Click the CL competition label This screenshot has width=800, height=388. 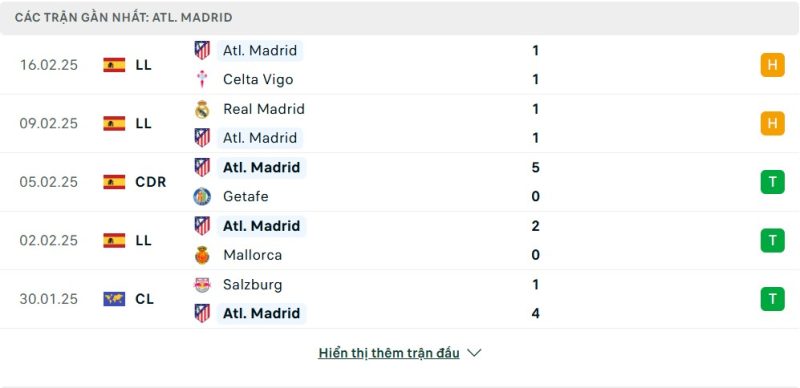pyautogui.click(x=144, y=299)
